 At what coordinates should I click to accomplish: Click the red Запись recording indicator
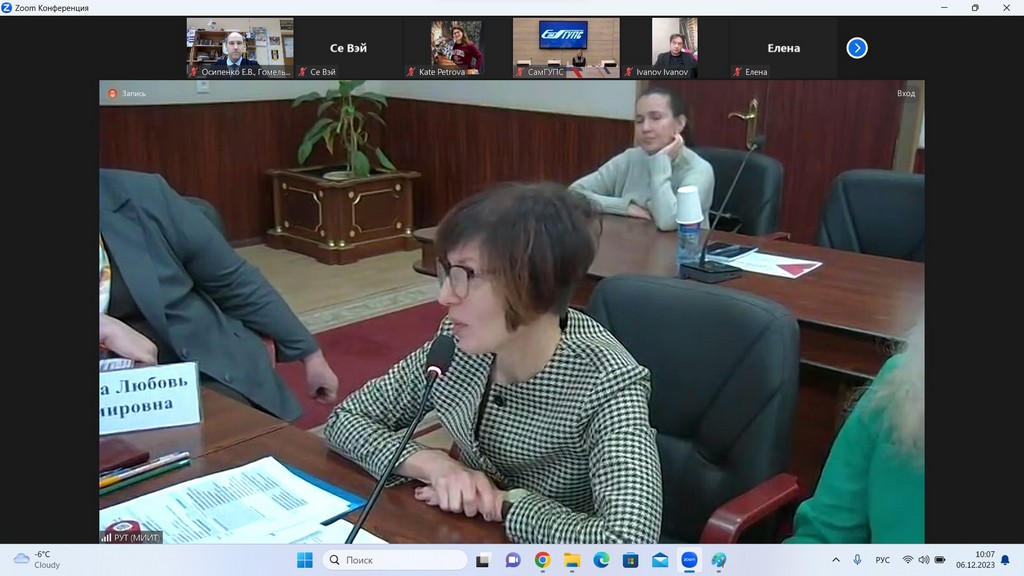[x=127, y=93]
